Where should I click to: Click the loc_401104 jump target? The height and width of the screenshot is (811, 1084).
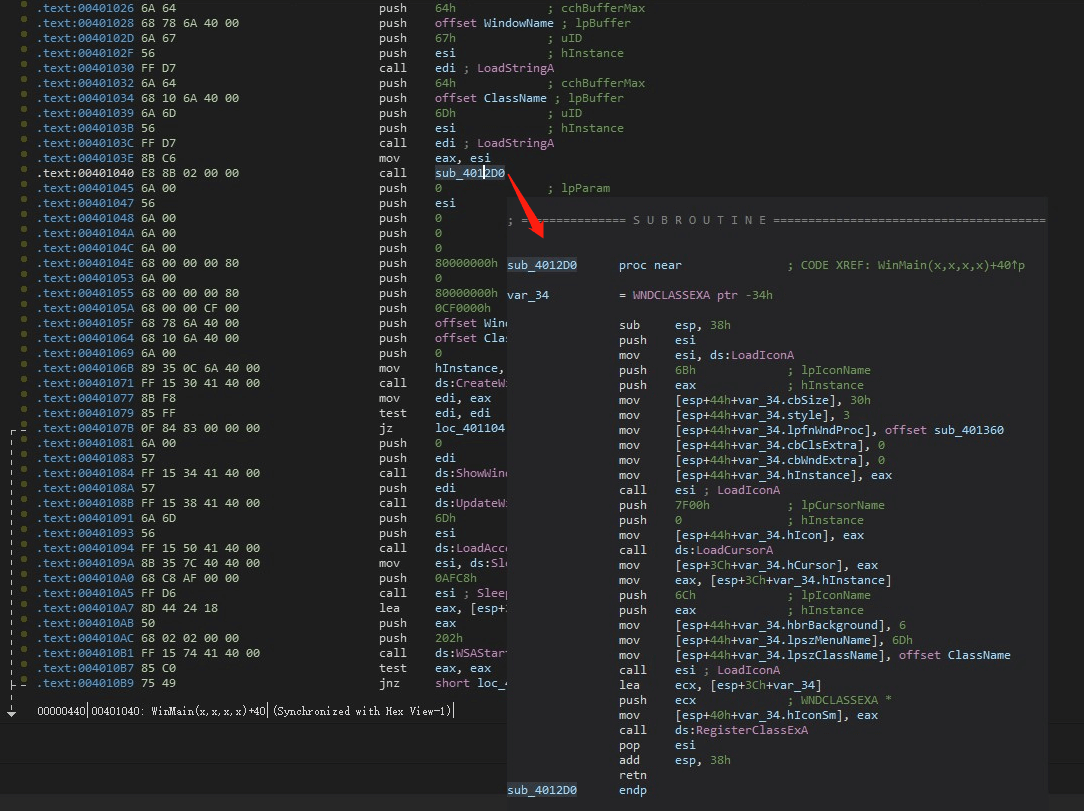click(x=470, y=428)
